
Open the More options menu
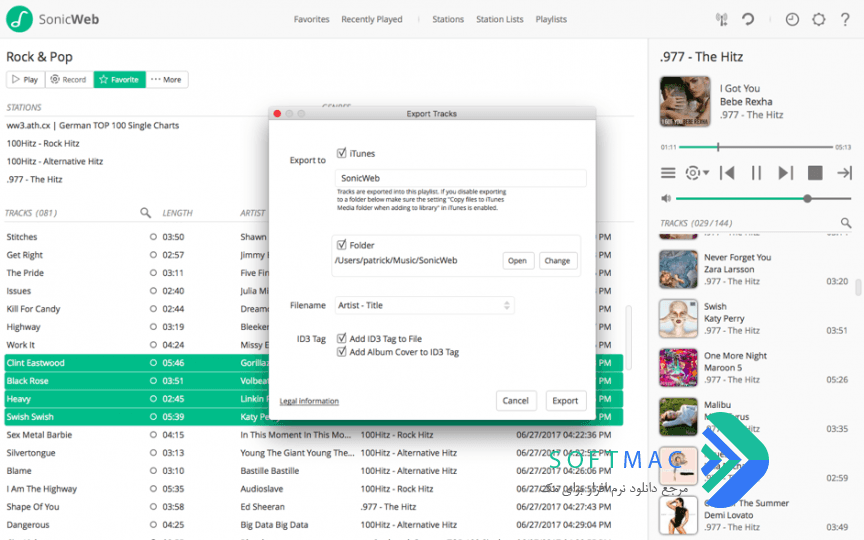(x=167, y=79)
